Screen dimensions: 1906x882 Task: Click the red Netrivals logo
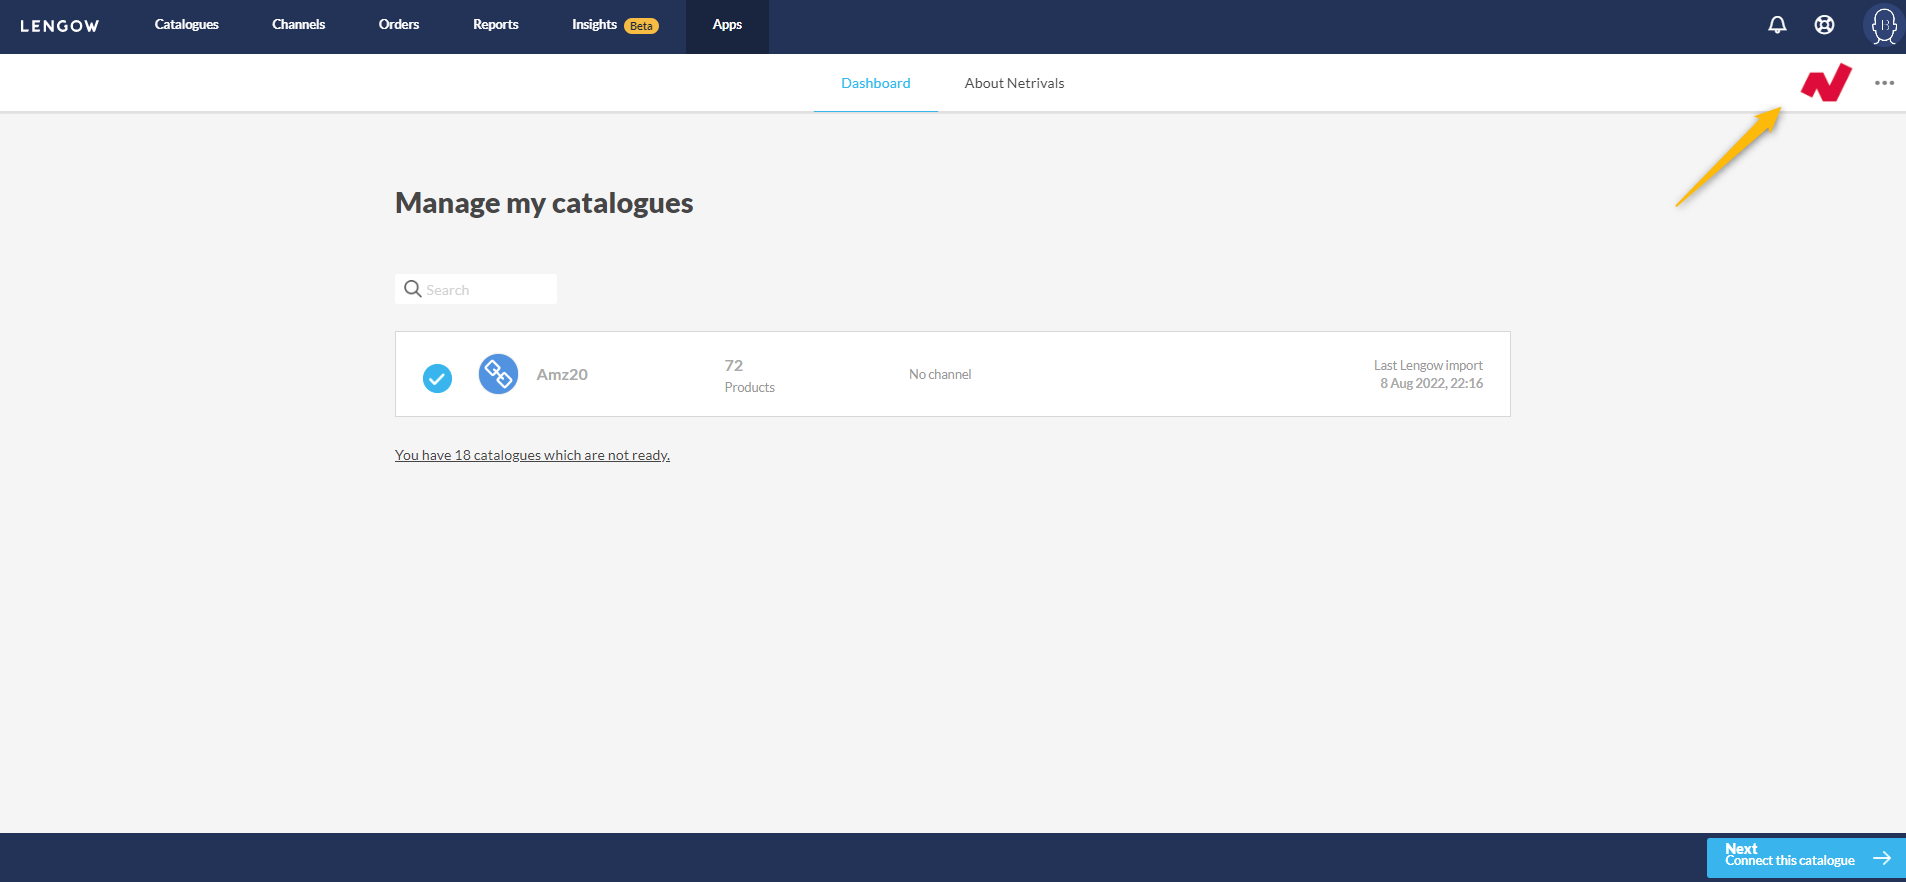tap(1826, 83)
